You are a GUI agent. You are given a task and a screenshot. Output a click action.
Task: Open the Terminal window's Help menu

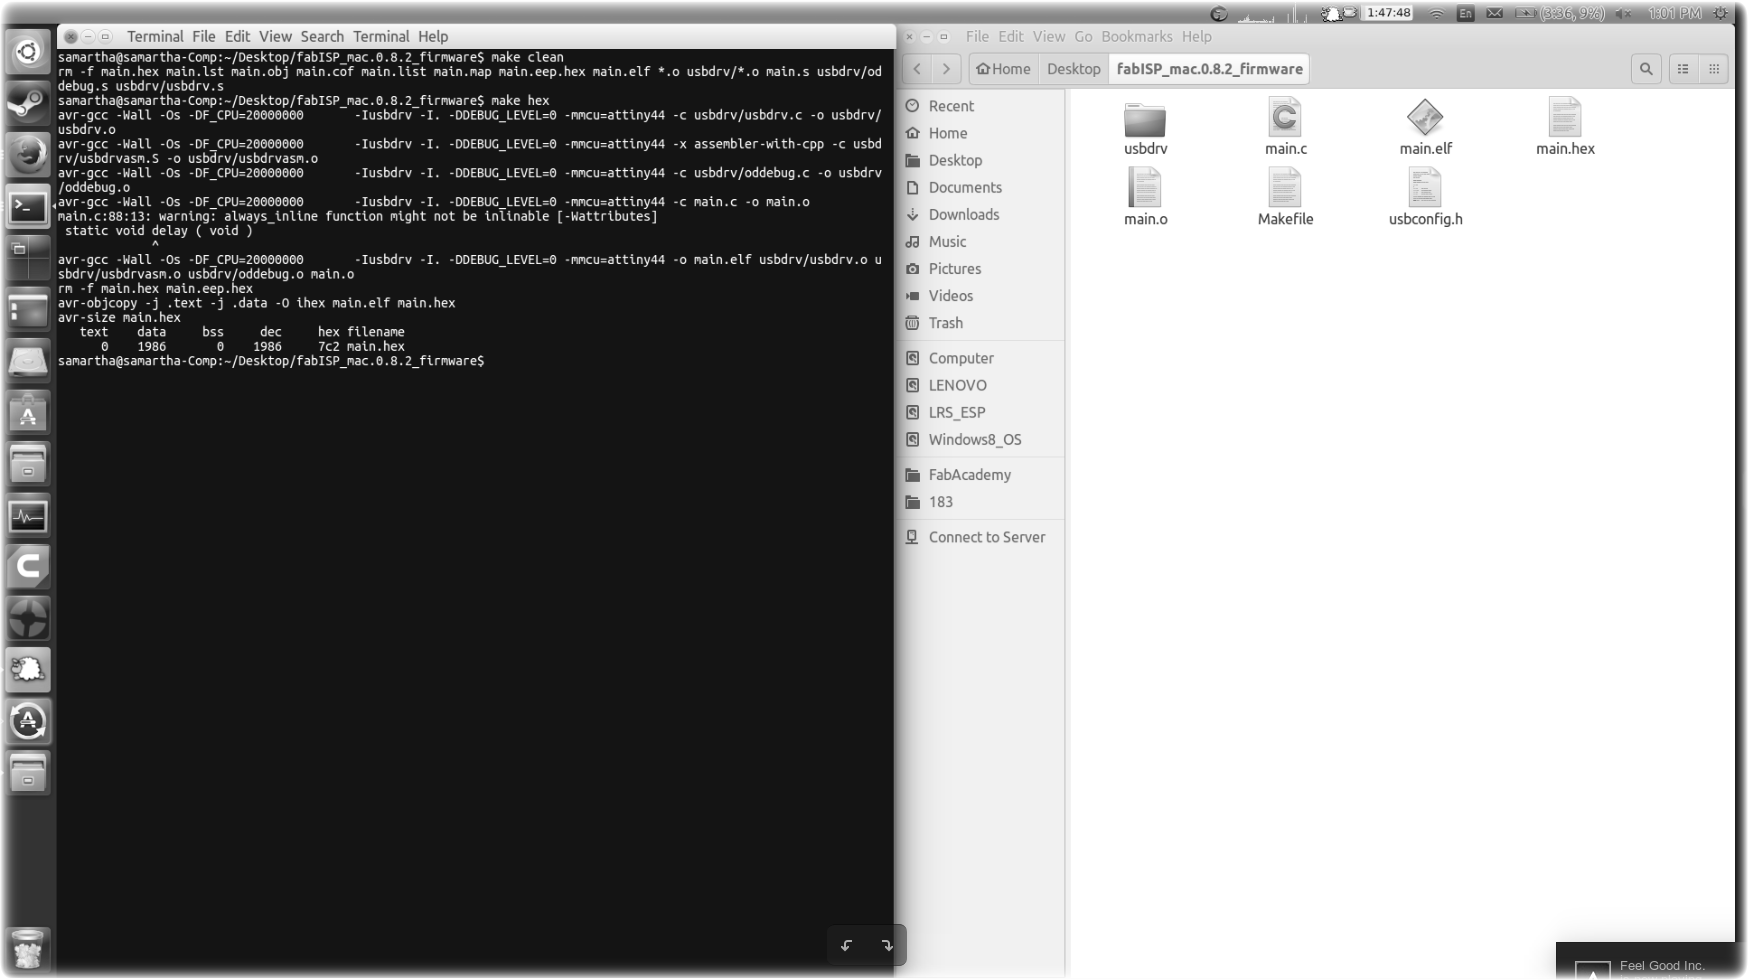point(433,36)
